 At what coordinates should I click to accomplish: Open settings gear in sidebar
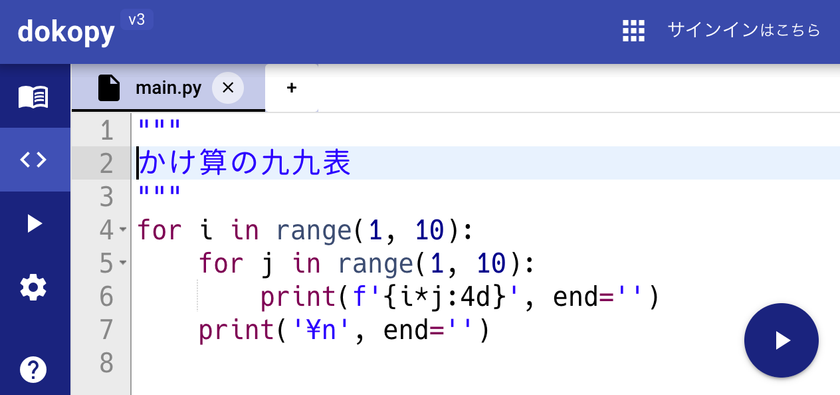coord(34,288)
